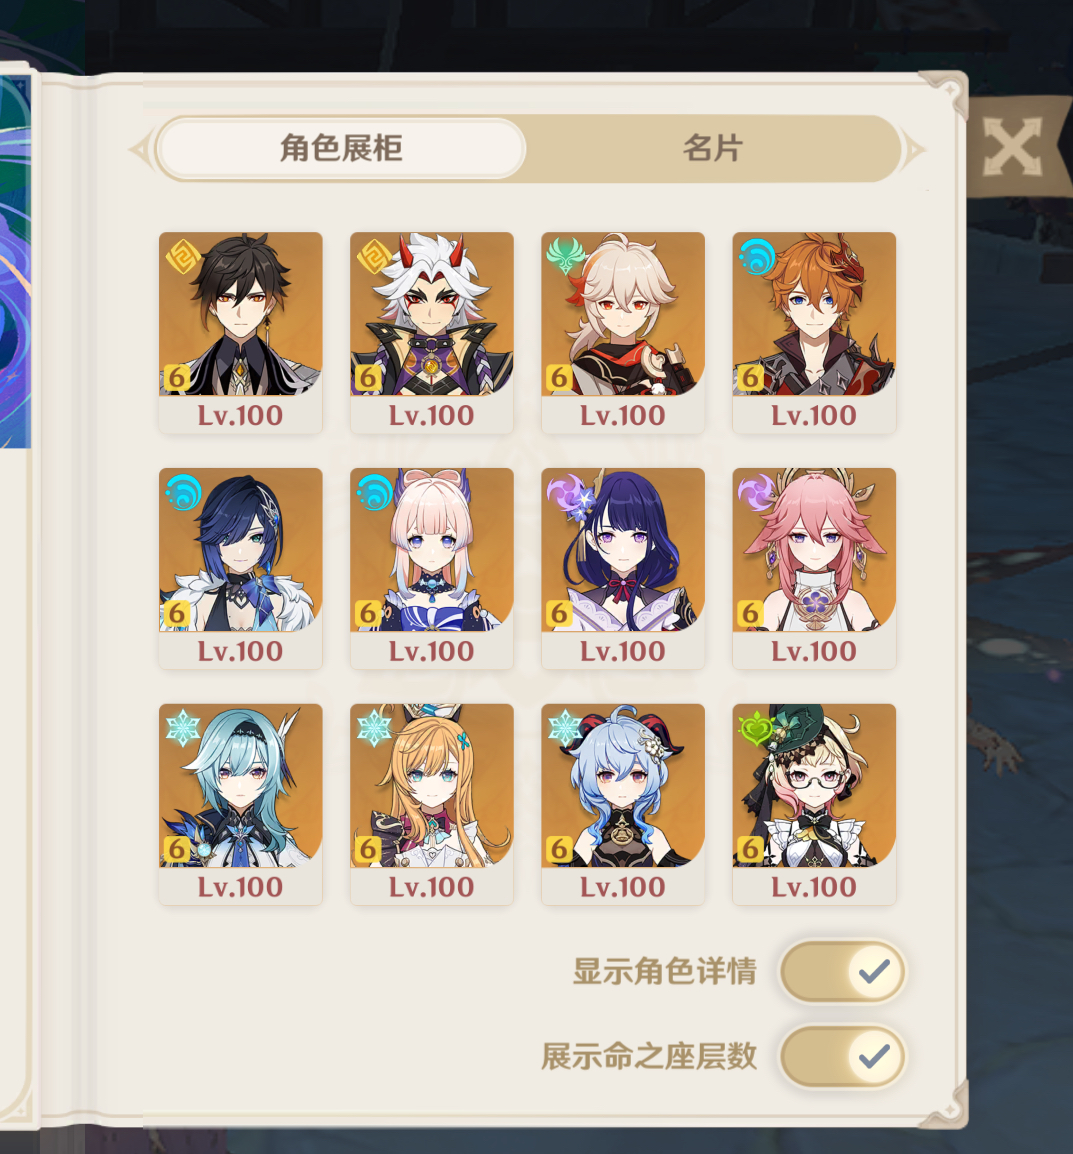1073x1154 pixels.
Task: Click the Geo element icon on Itto's card
Action: tap(373, 257)
